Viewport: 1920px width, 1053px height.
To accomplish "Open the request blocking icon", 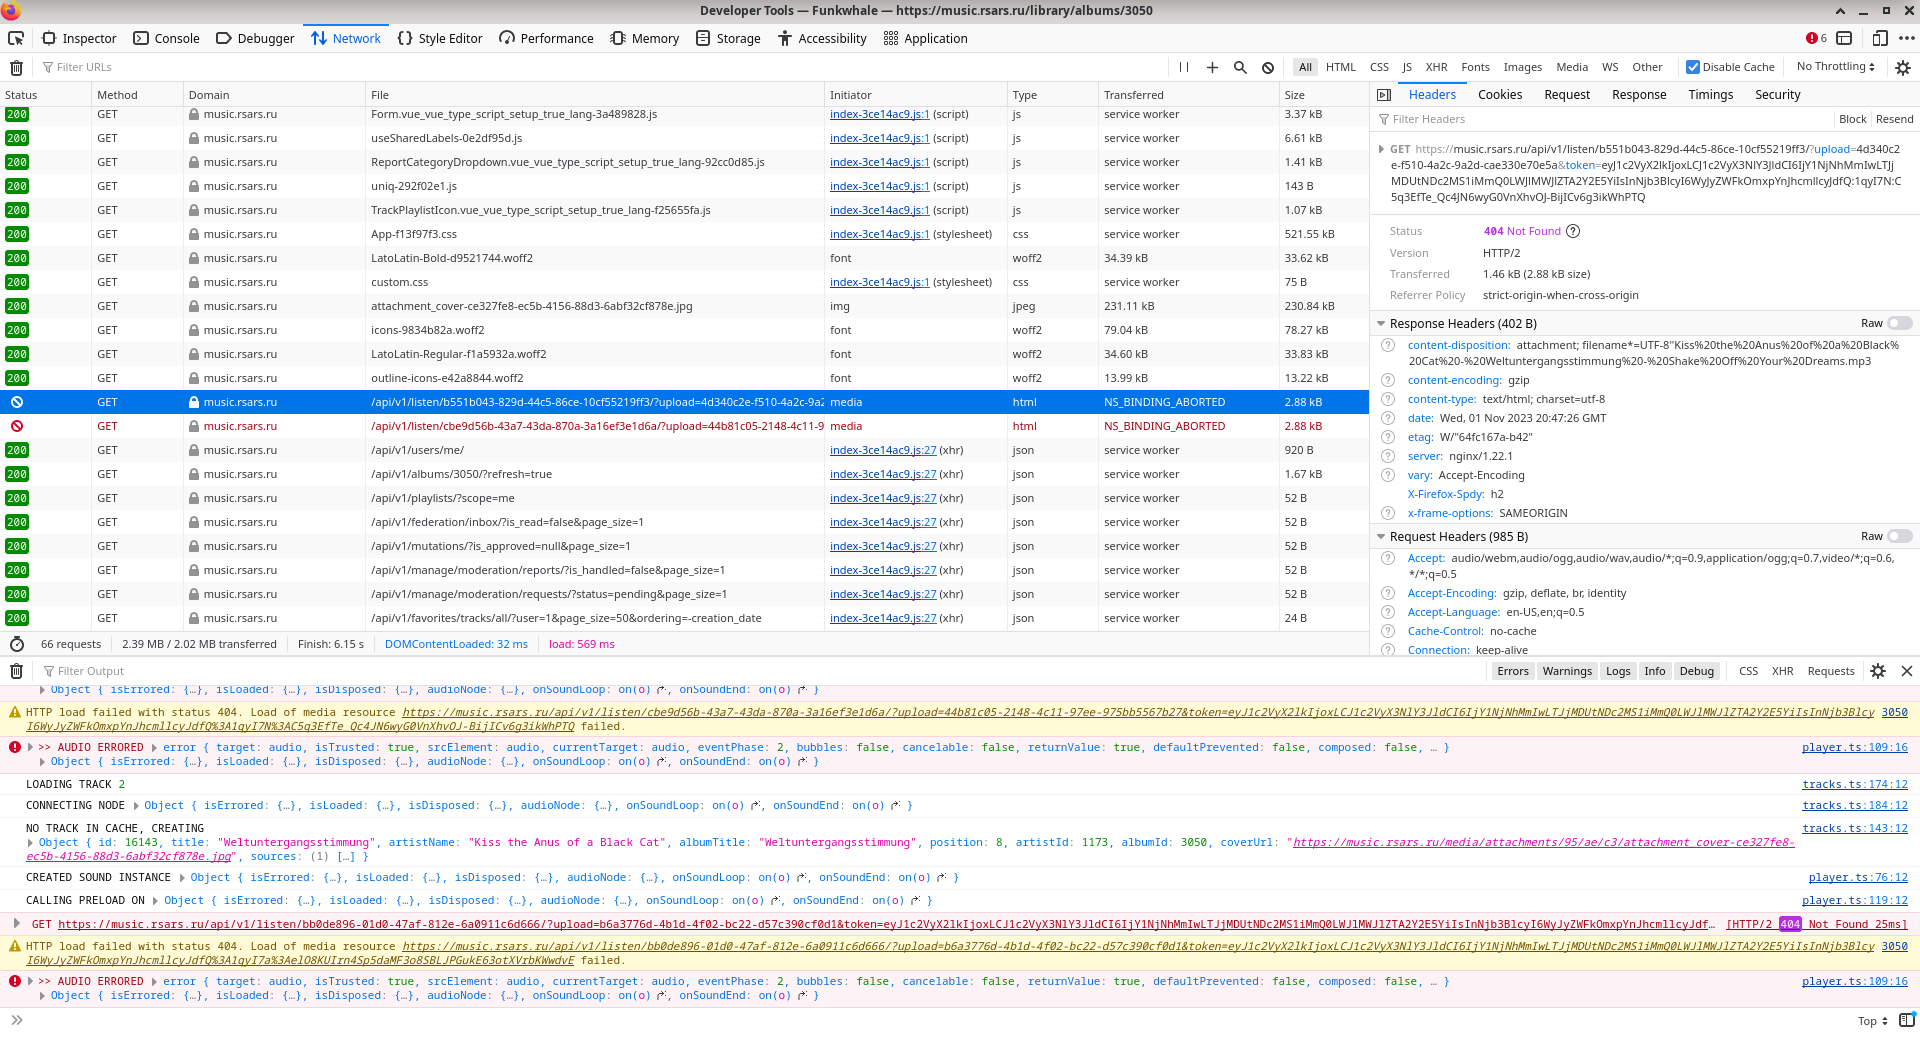I will click(1268, 67).
